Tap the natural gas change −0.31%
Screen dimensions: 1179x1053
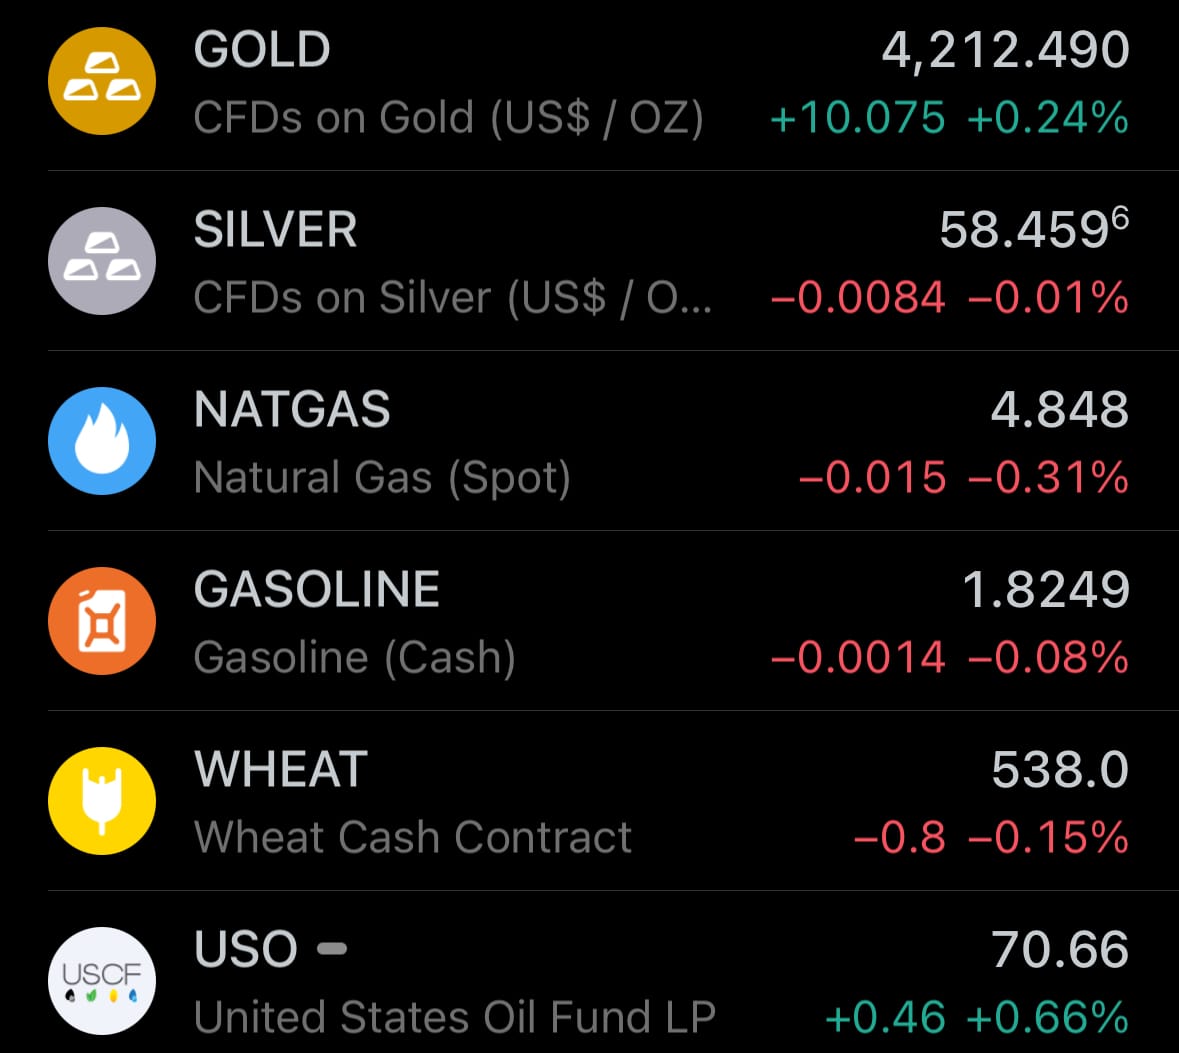[1048, 478]
